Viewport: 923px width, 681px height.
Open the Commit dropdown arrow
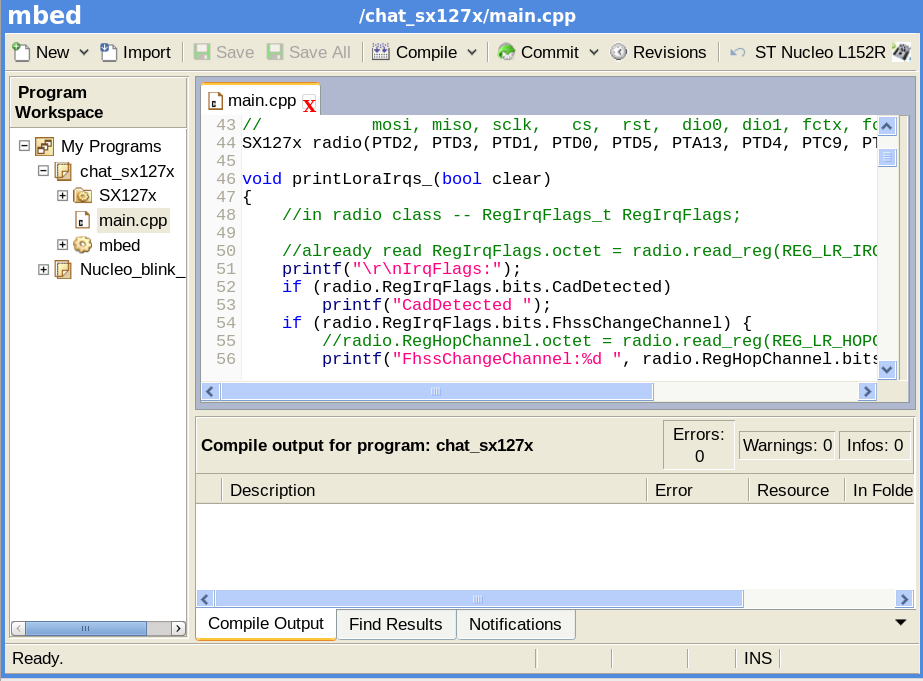tap(593, 52)
